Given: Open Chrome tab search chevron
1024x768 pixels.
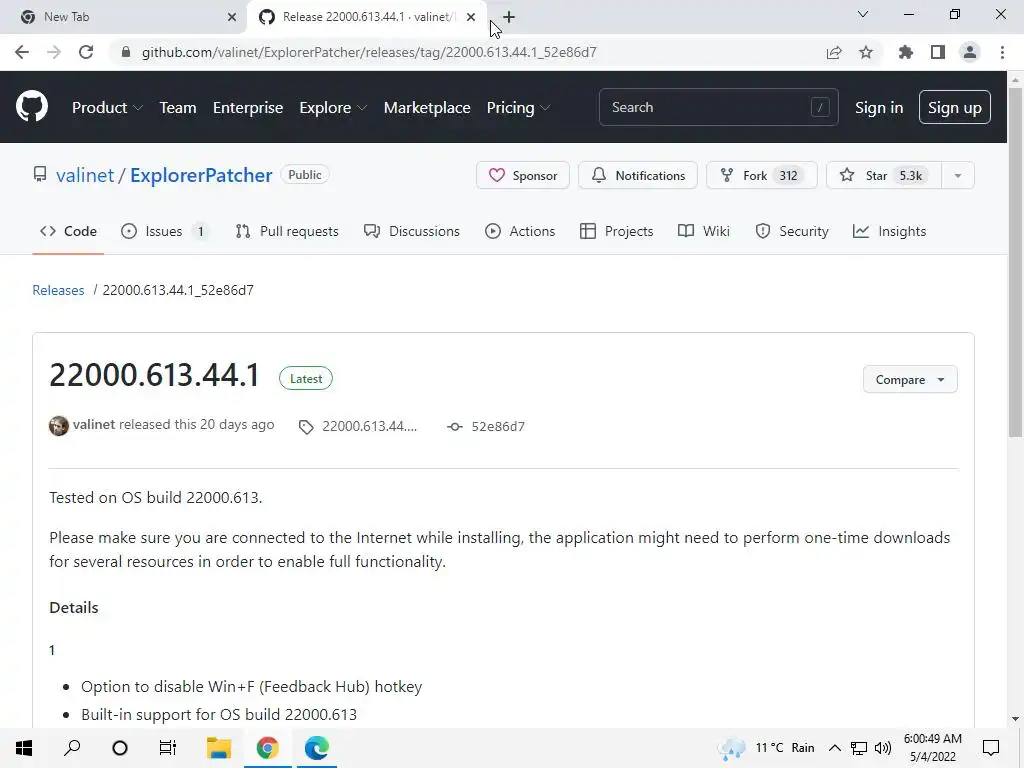Looking at the screenshot, I should click(863, 14).
